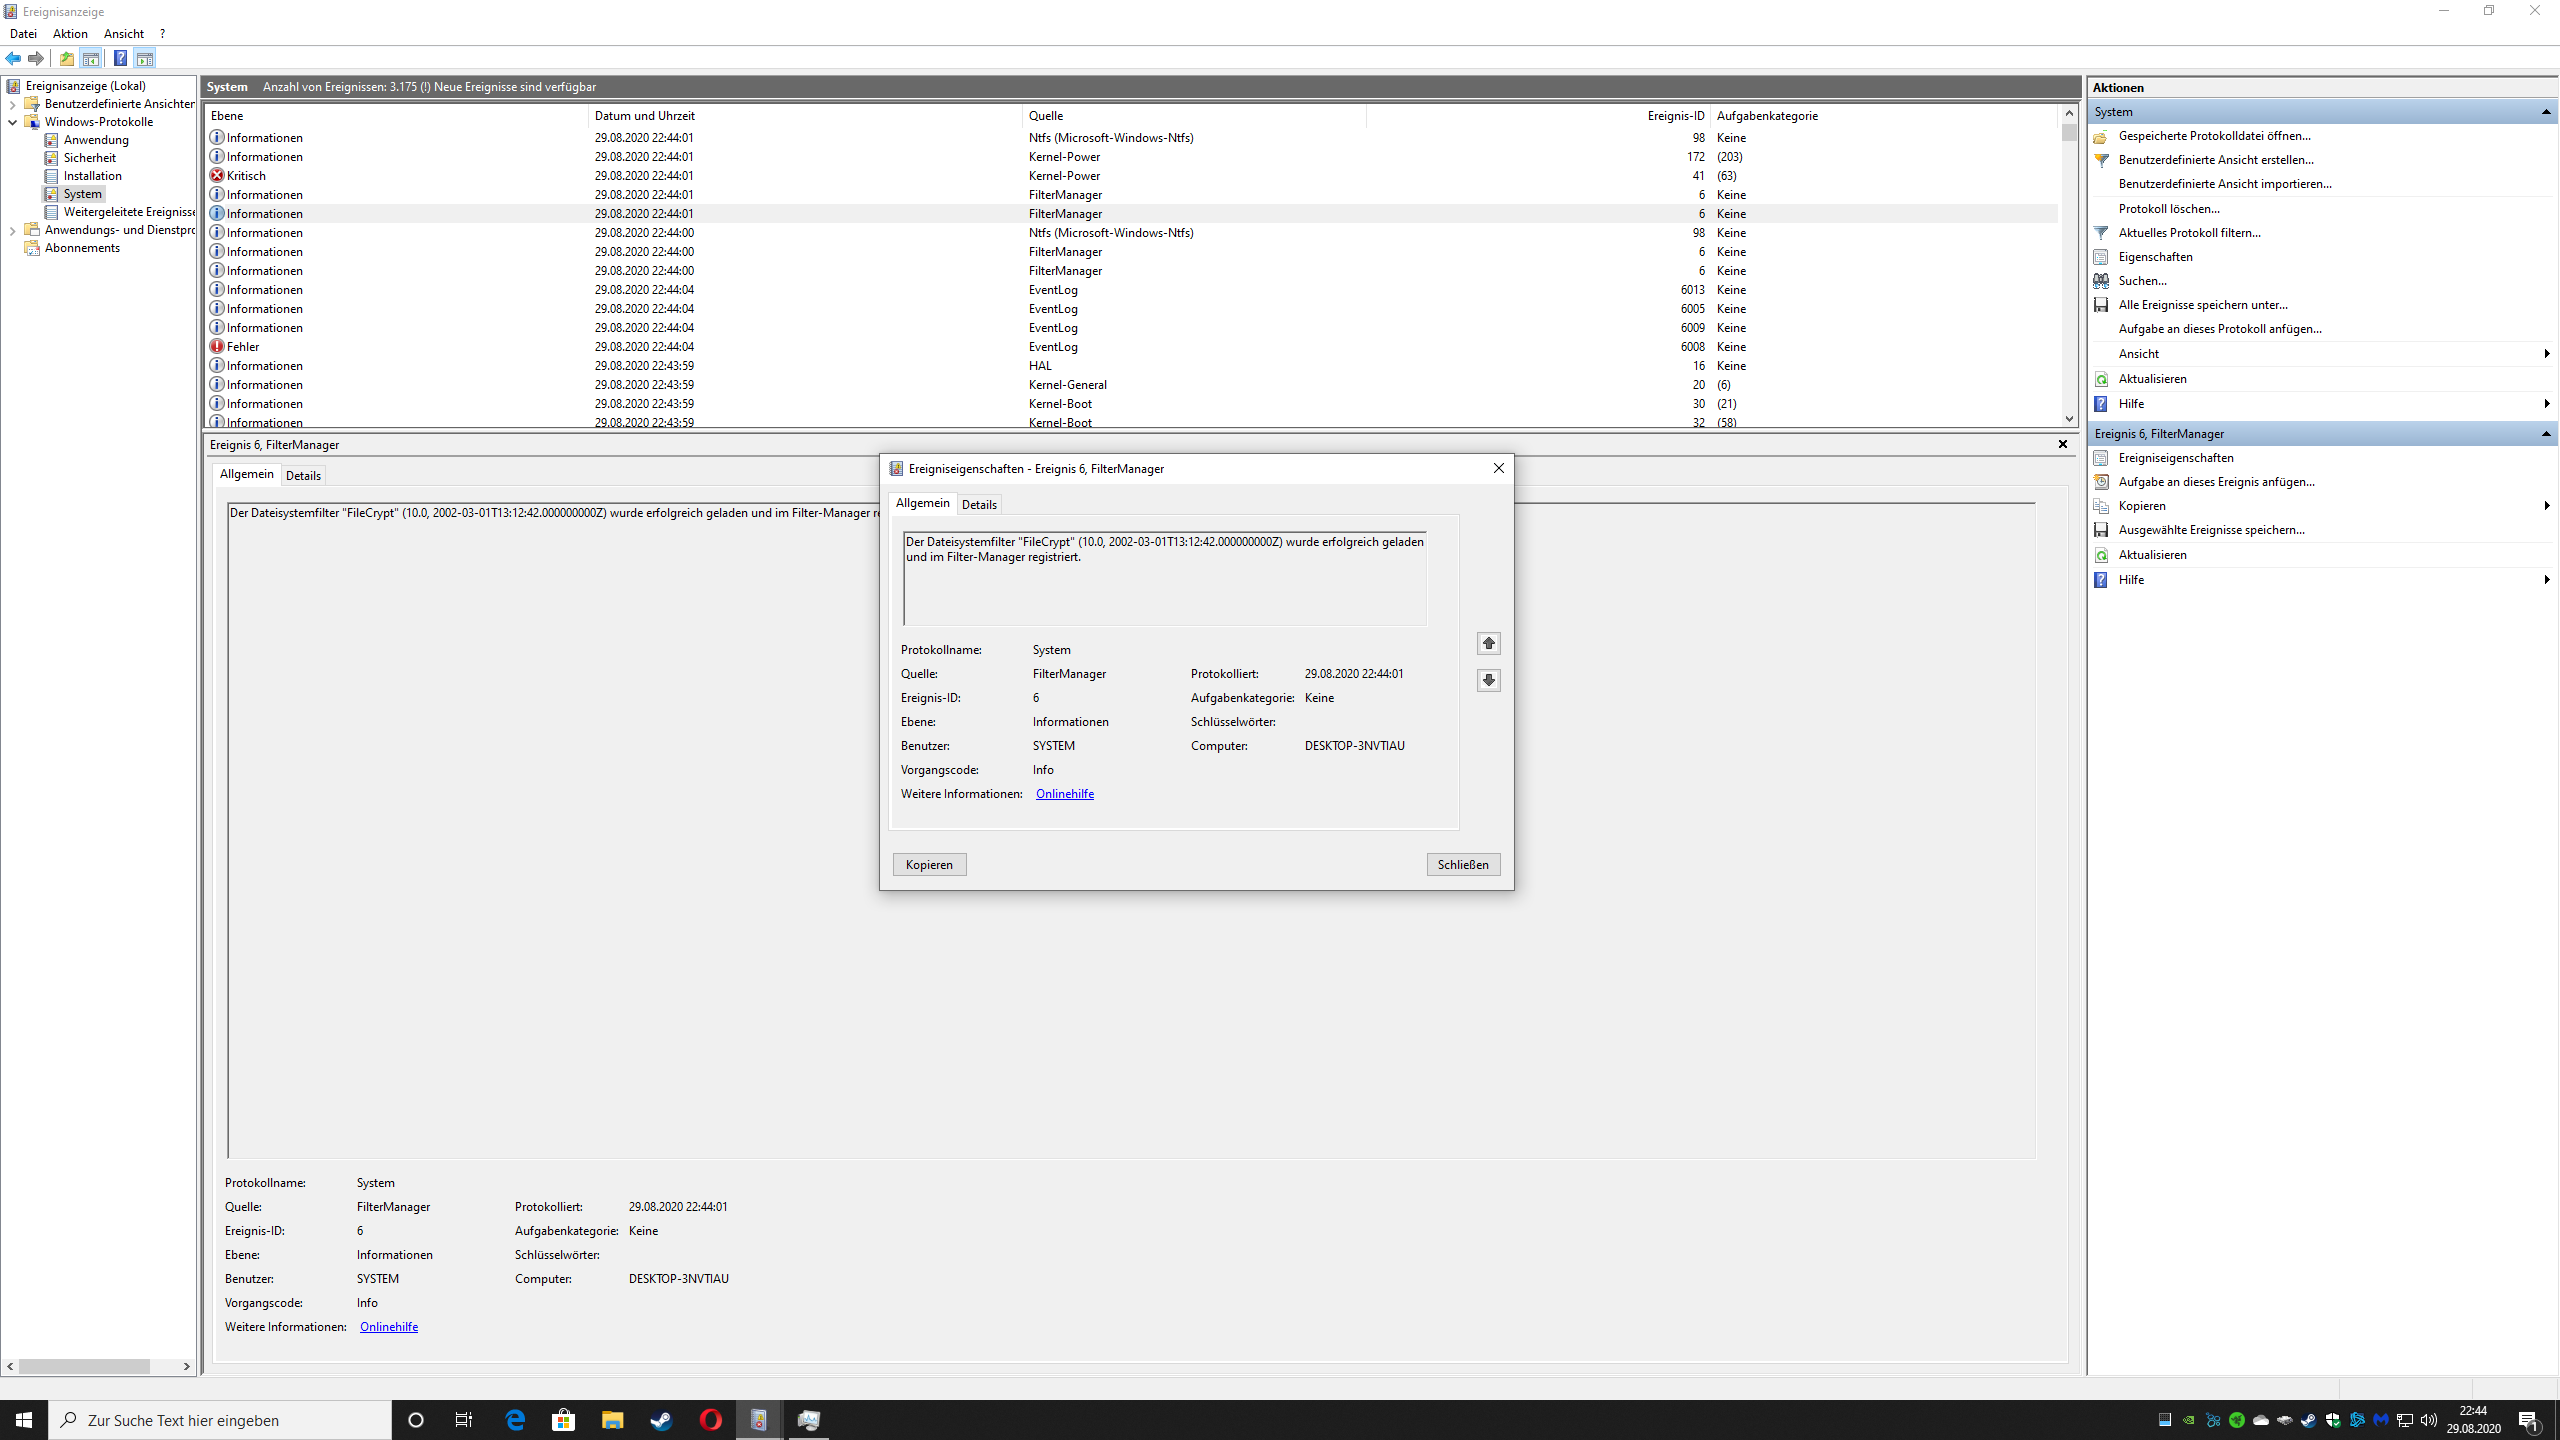The width and height of the screenshot is (2560, 1440).
Task: Click the back arrow toolbar icon
Action: [13, 58]
